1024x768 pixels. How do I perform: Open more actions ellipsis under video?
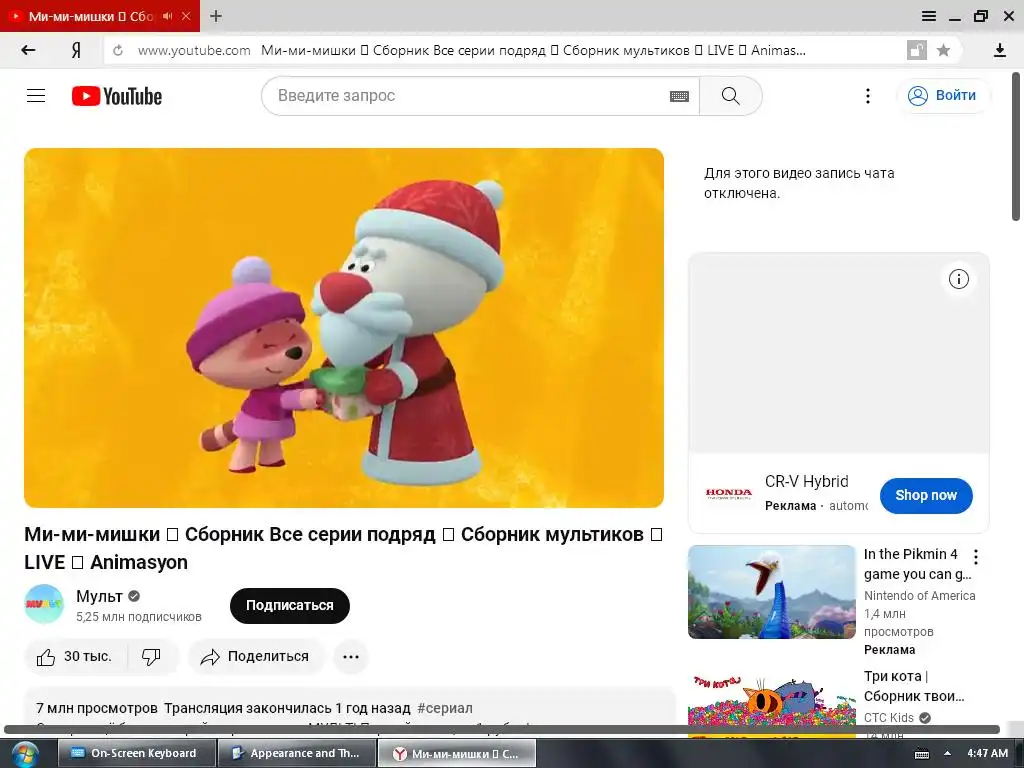tap(351, 656)
